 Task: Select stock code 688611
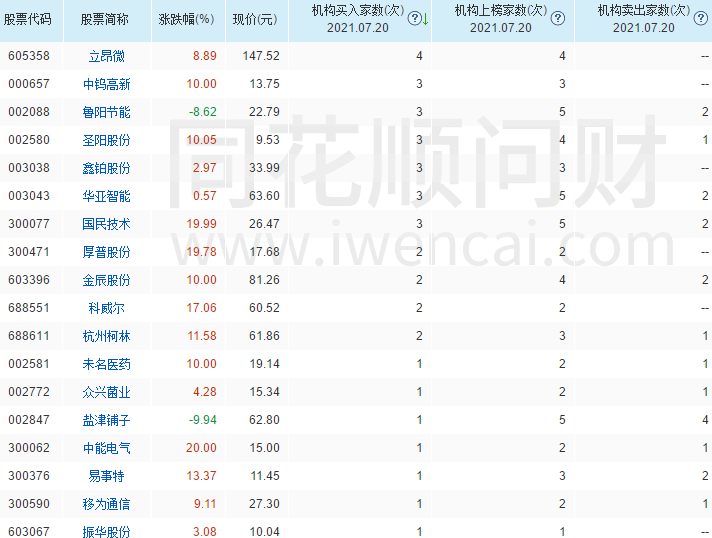tap(29, 336)
